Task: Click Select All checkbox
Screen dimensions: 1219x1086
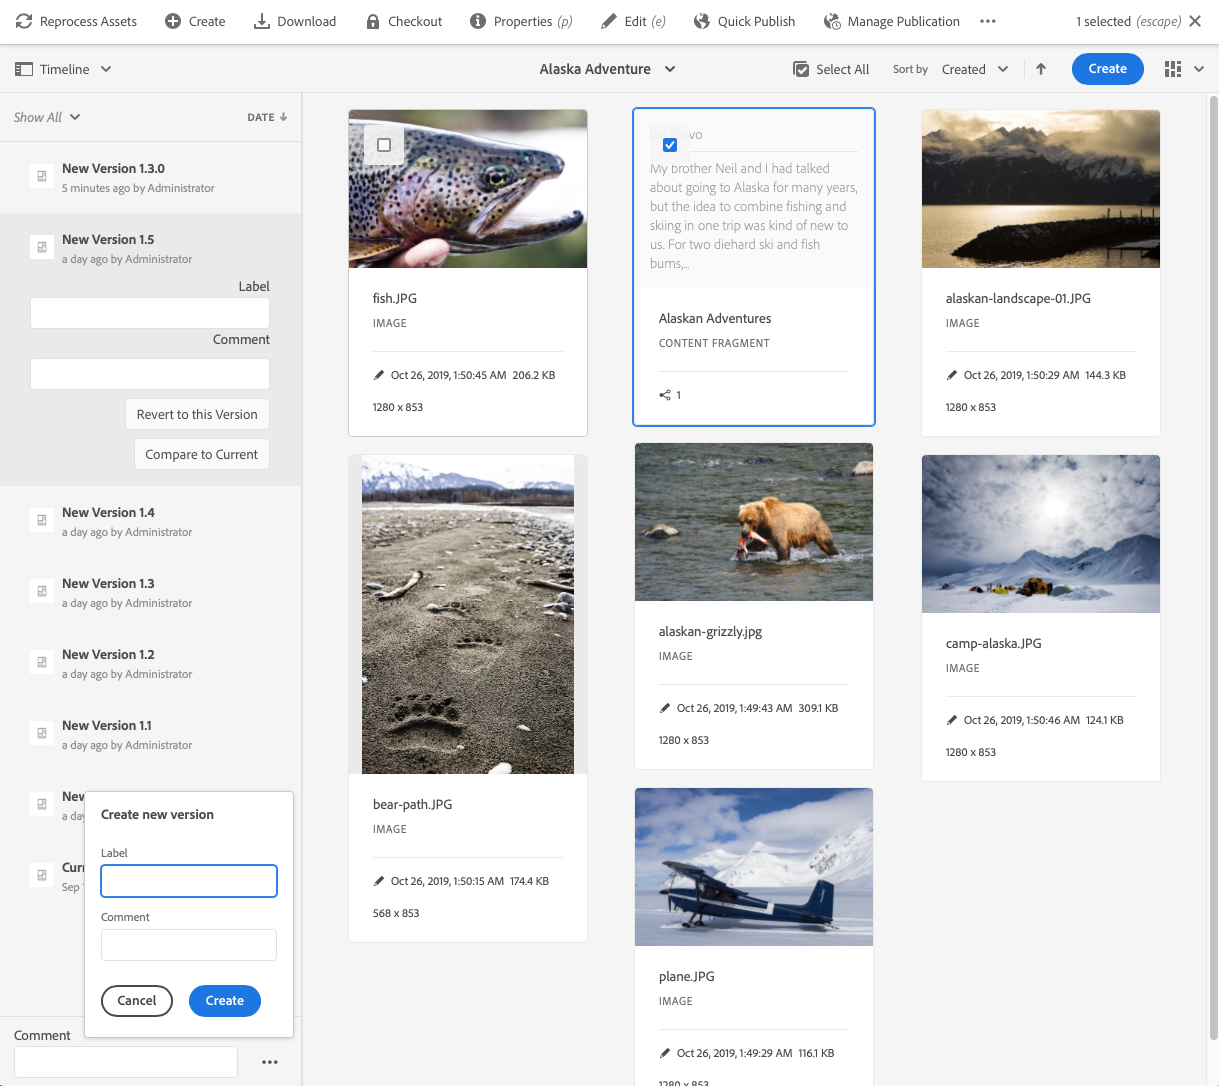Action: pos(801,69)
